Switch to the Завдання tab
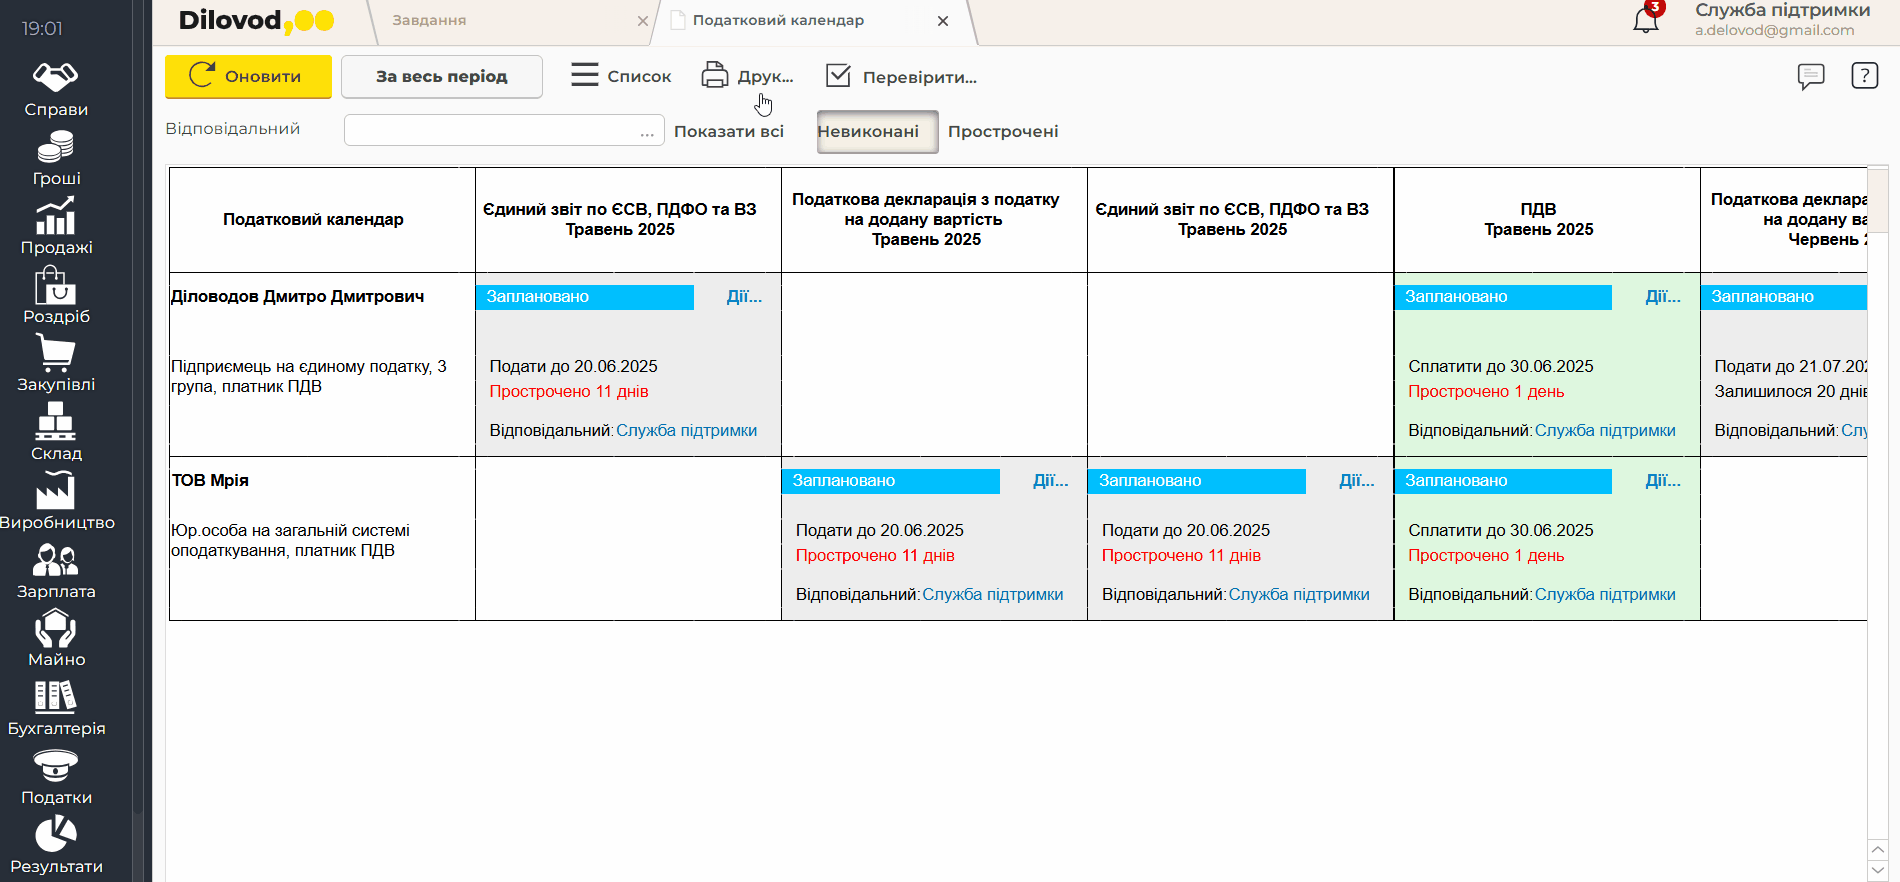1900x882 pixels. click(429, 20)
